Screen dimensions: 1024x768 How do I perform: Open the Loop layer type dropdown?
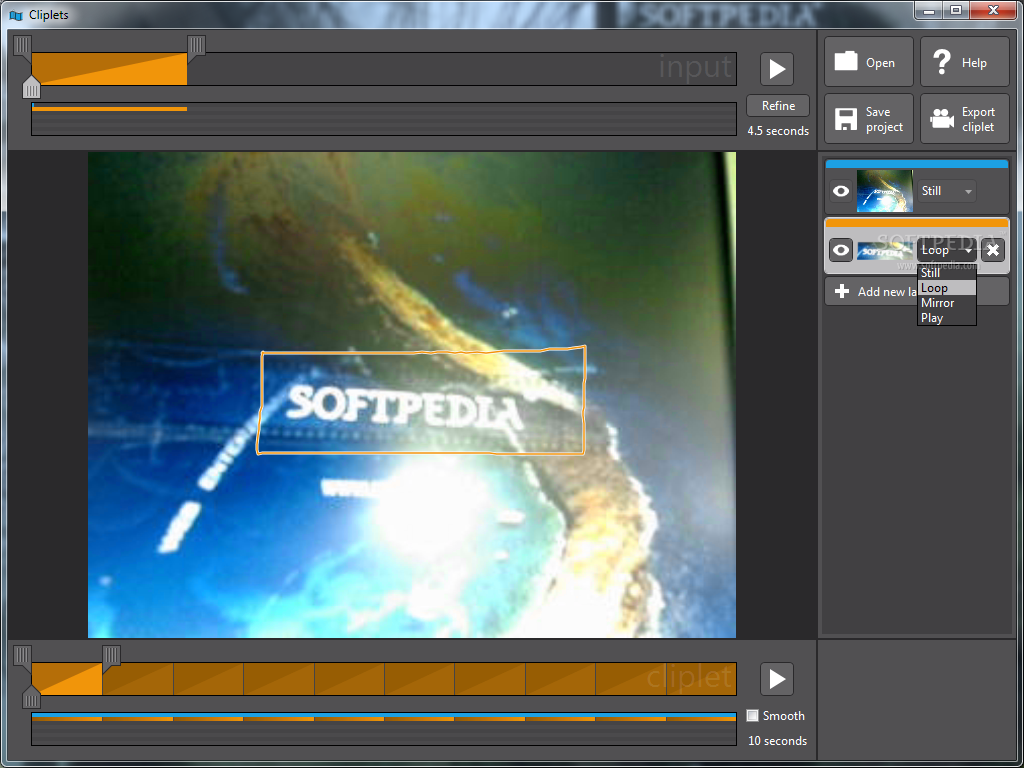tap(946, 250)
